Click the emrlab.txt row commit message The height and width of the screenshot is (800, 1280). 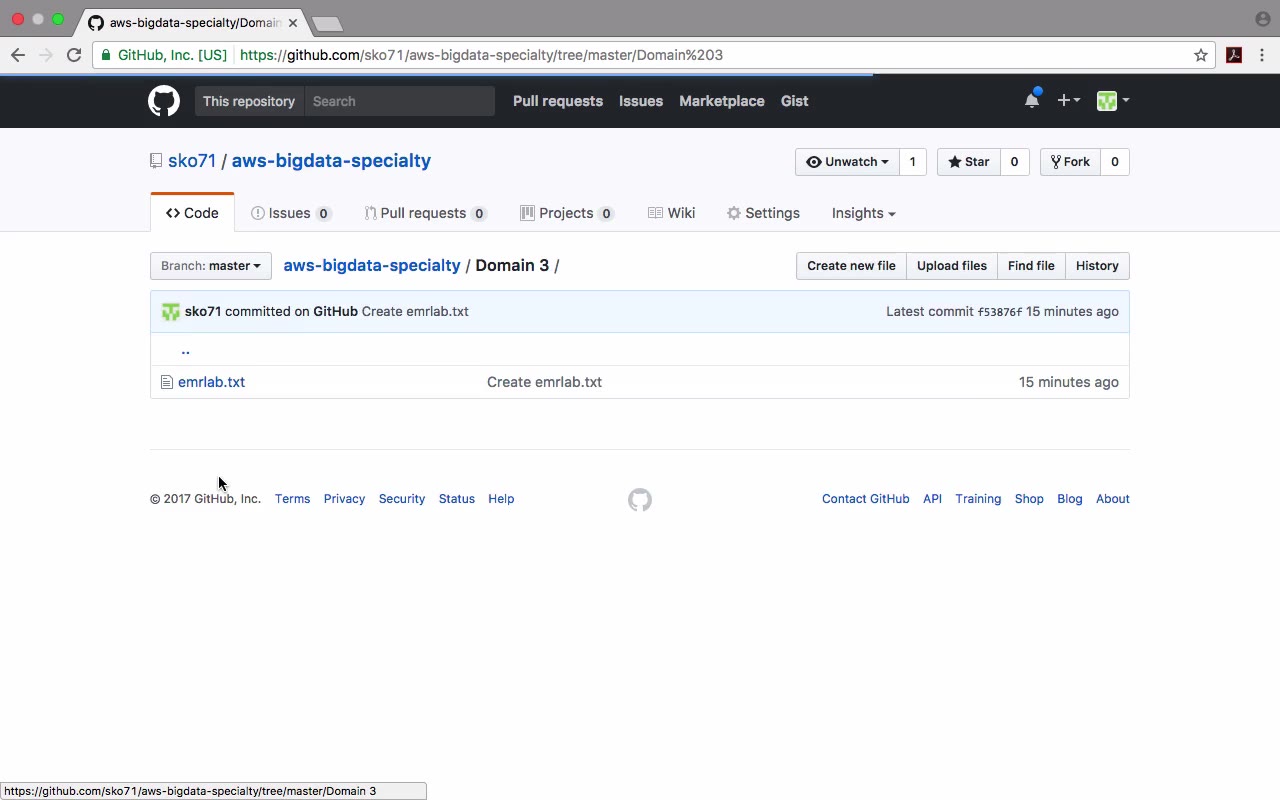(544, 382)
